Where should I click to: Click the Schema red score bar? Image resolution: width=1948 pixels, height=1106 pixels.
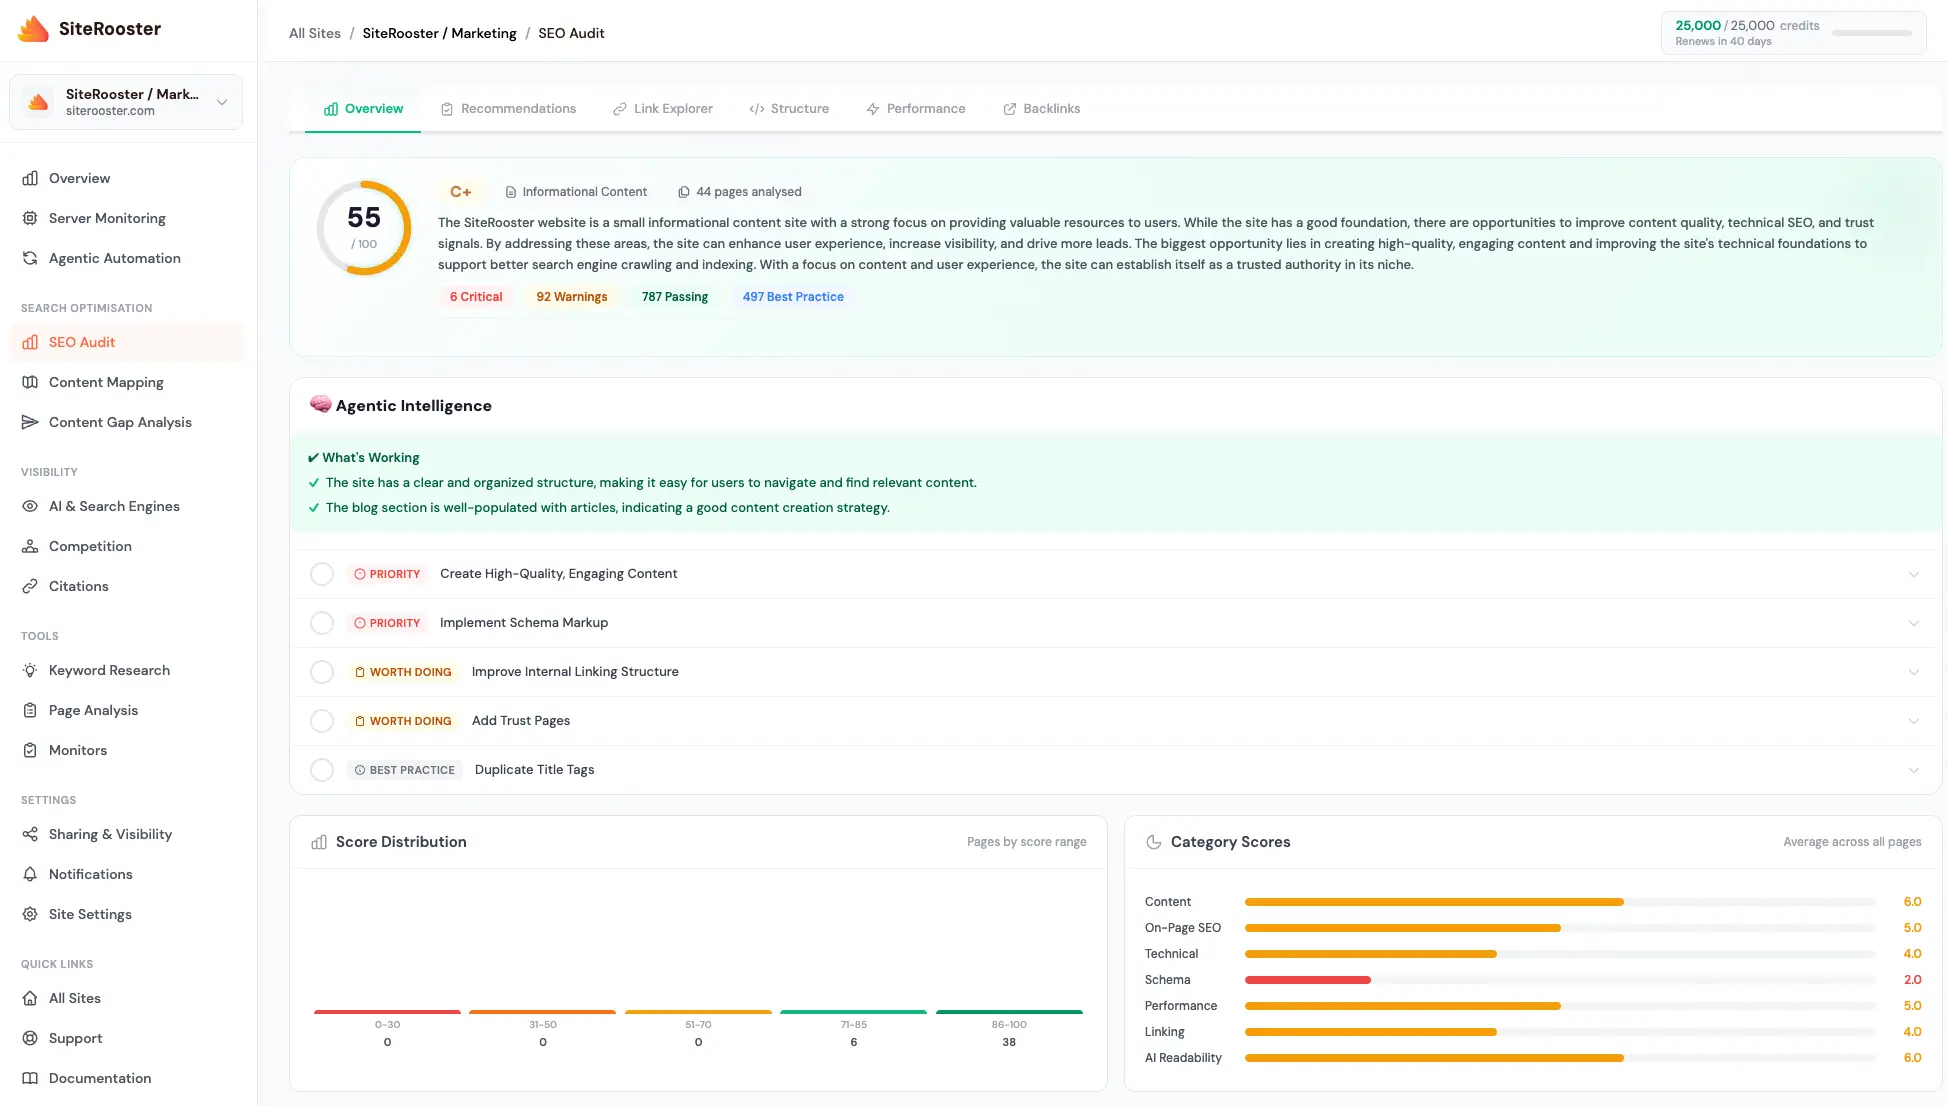pos(1308,980)
